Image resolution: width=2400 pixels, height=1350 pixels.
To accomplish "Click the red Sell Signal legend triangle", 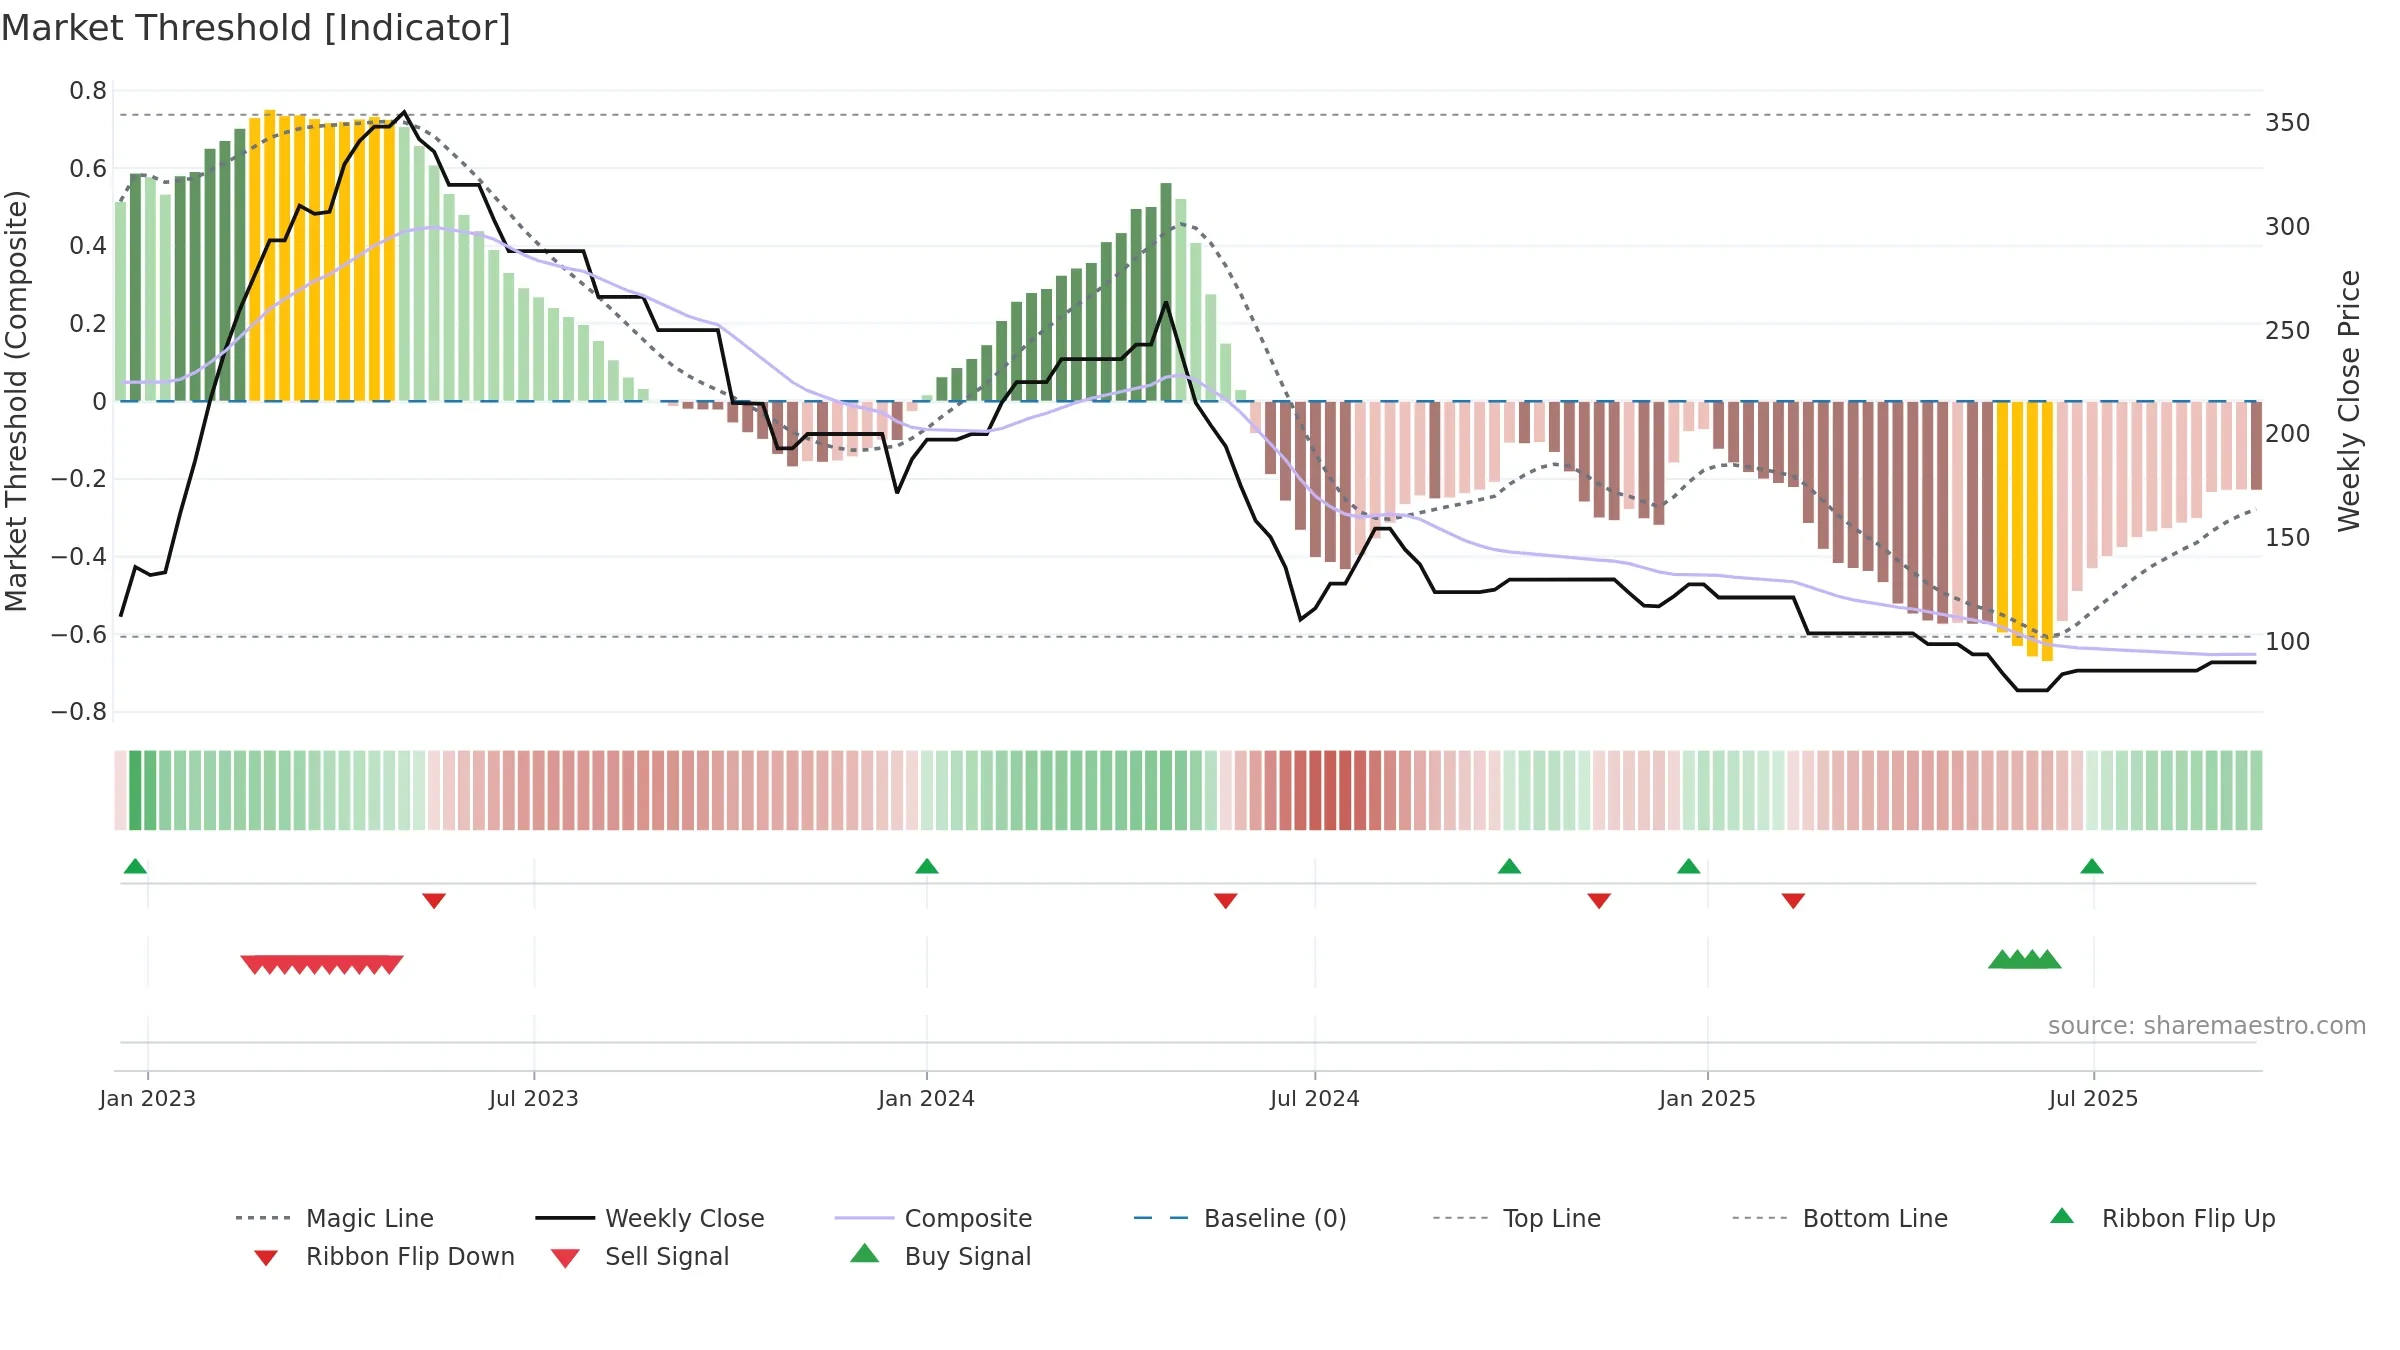I will pos(565,1258).
